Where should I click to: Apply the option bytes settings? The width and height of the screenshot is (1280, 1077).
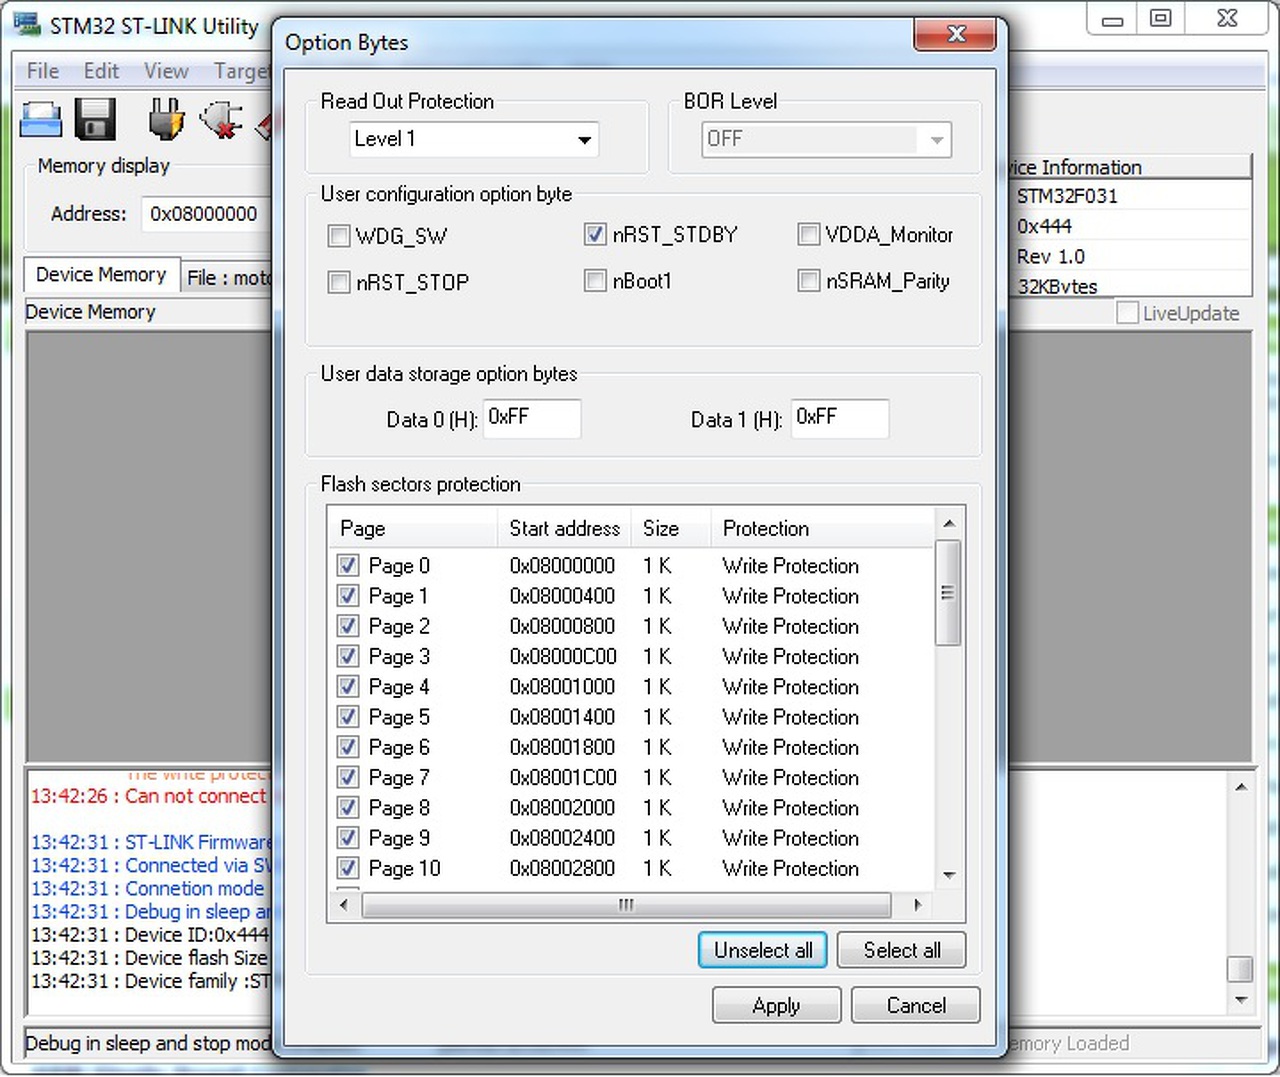776,1005
